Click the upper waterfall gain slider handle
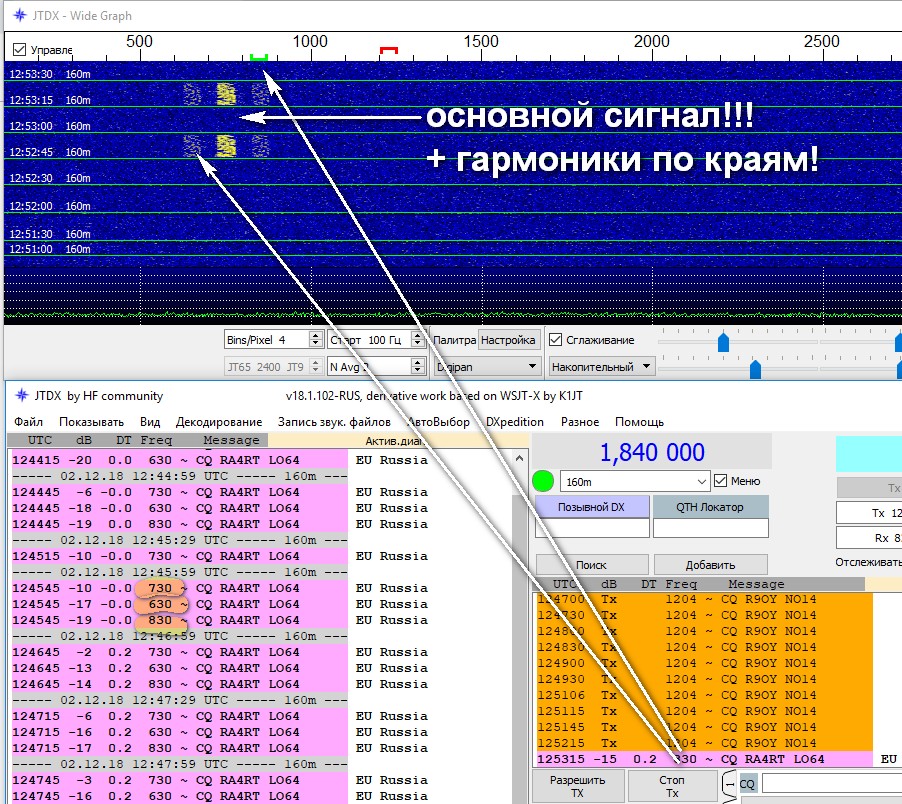The width and height of the screenshot is (902, 804). (x=723, y=343)
